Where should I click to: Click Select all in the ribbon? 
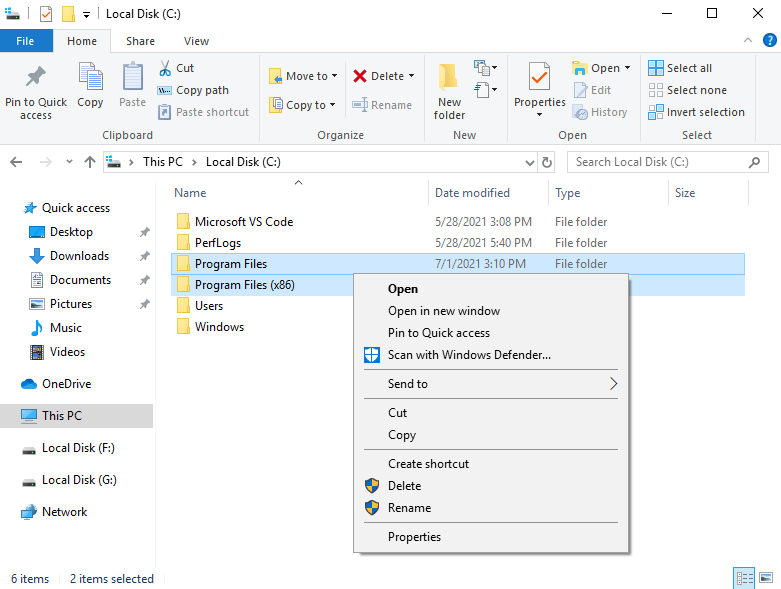pyautogui.click(x=680, y=68)
